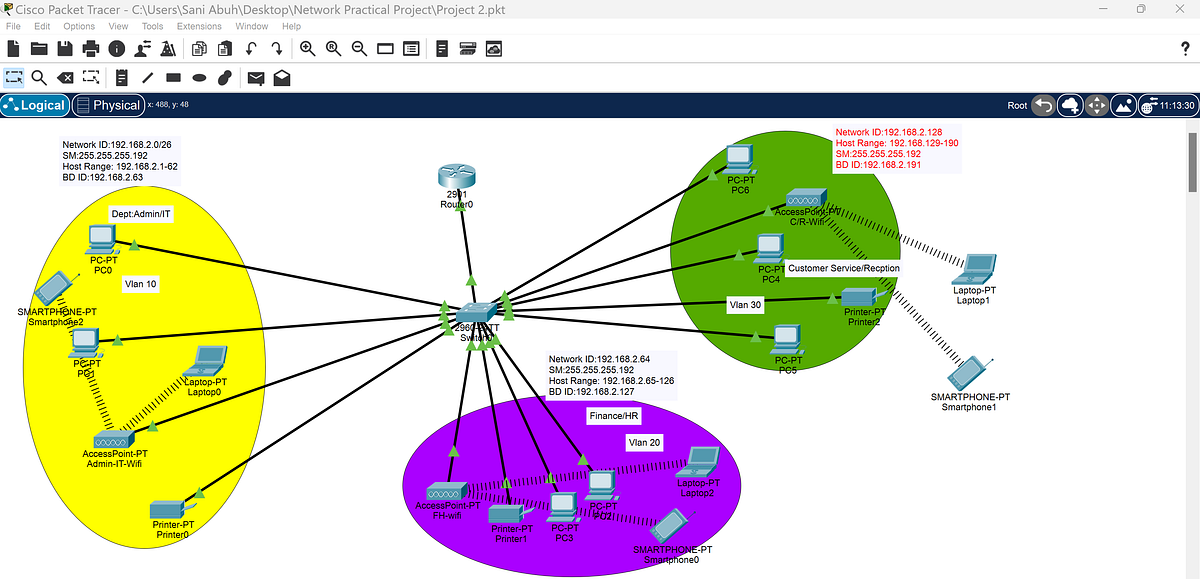Screen dimensions: 1200x579
Task: Select the Draw Line tool
Action: (146, 77)
